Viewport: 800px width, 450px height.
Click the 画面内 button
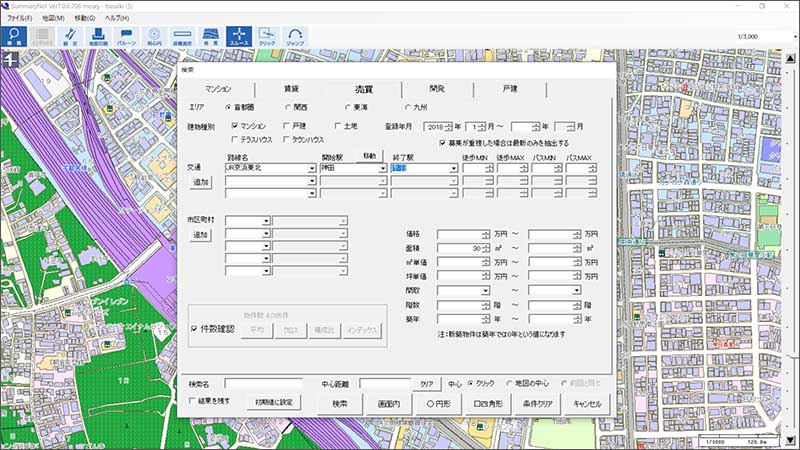point(388,404)
